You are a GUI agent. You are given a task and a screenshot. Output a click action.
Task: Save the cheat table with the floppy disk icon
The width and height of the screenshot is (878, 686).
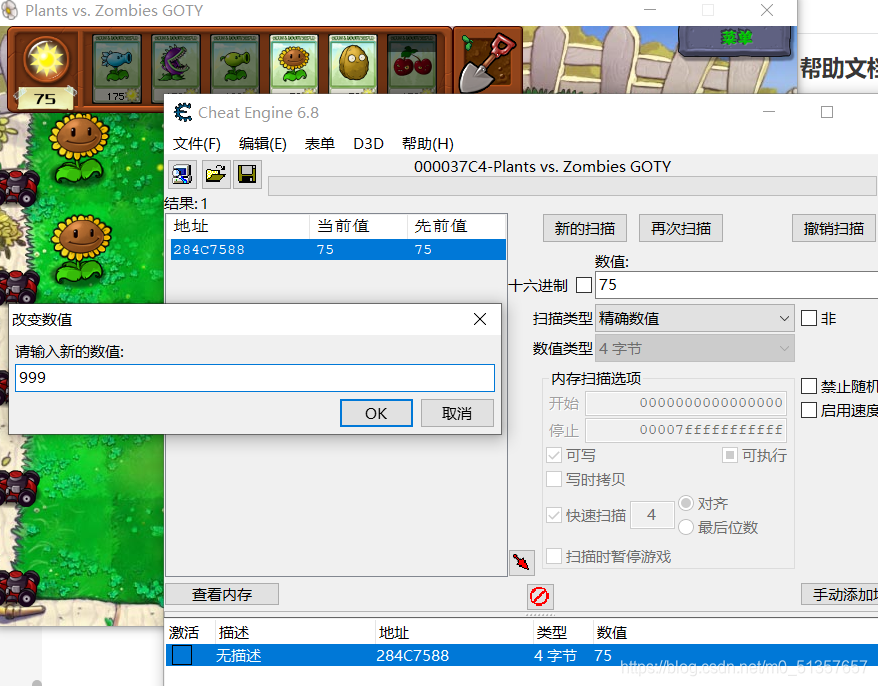click(x=247, y=174)
